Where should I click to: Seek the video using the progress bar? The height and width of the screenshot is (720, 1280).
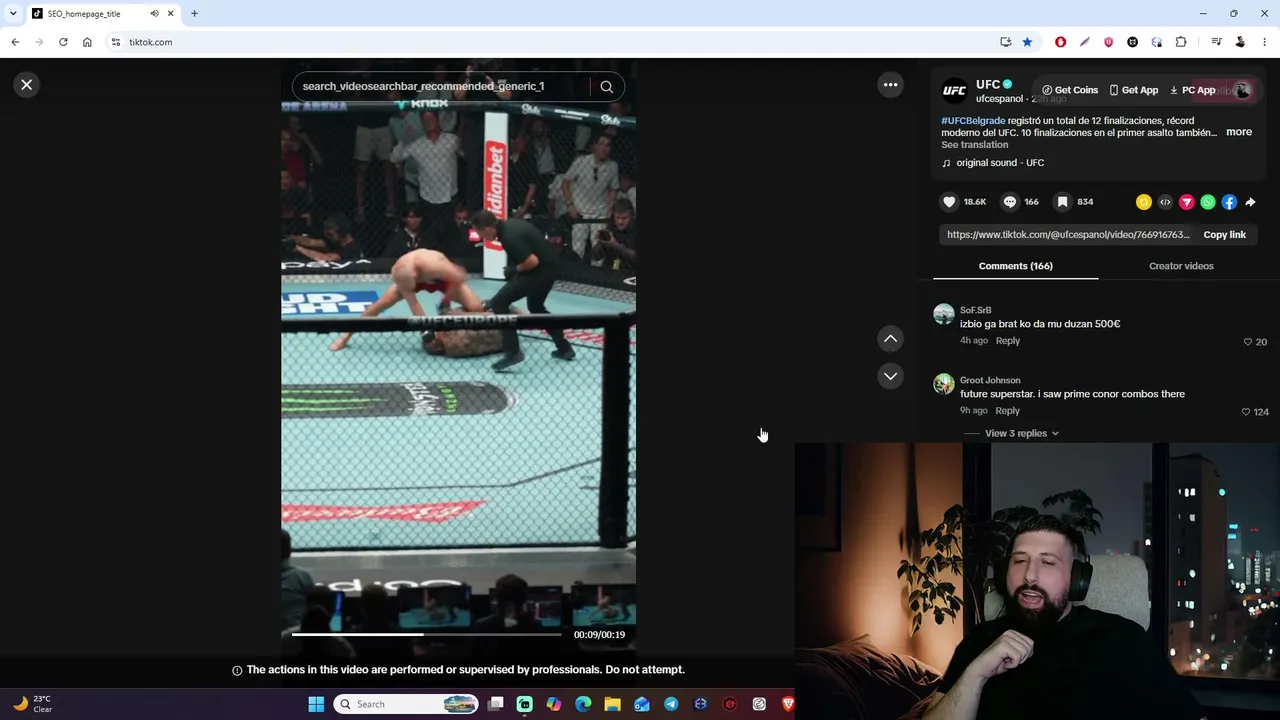point(427,634)
